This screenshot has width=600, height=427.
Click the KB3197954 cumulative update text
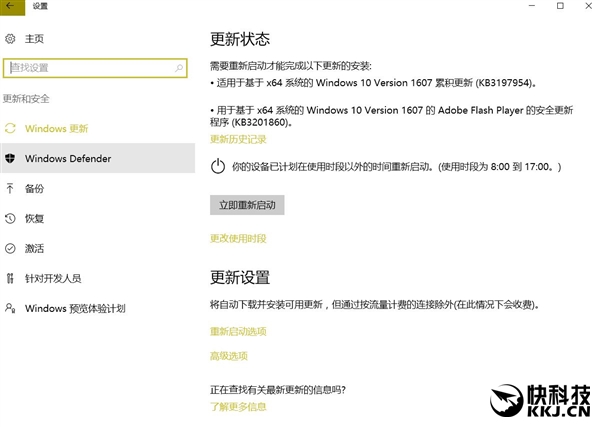tap(373, 83)
